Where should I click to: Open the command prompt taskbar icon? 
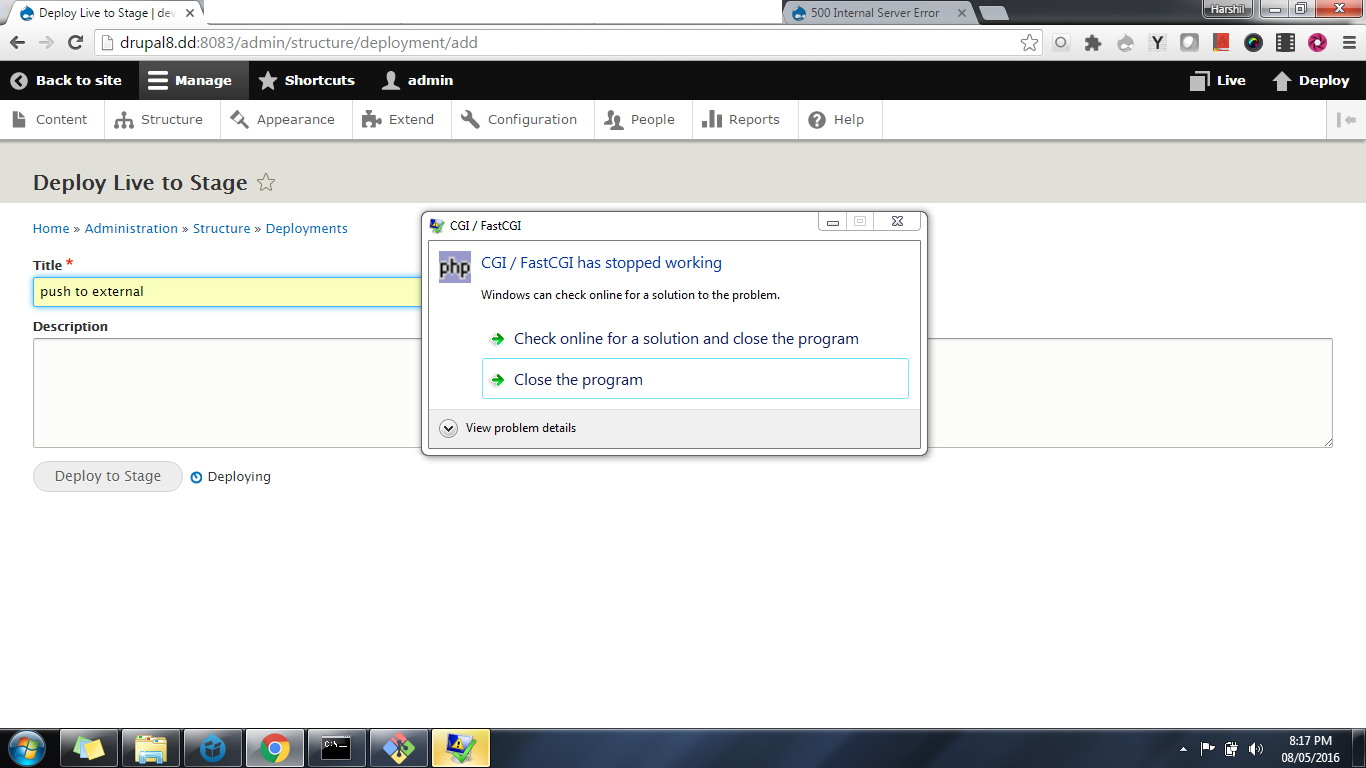(x=337, y=747)
